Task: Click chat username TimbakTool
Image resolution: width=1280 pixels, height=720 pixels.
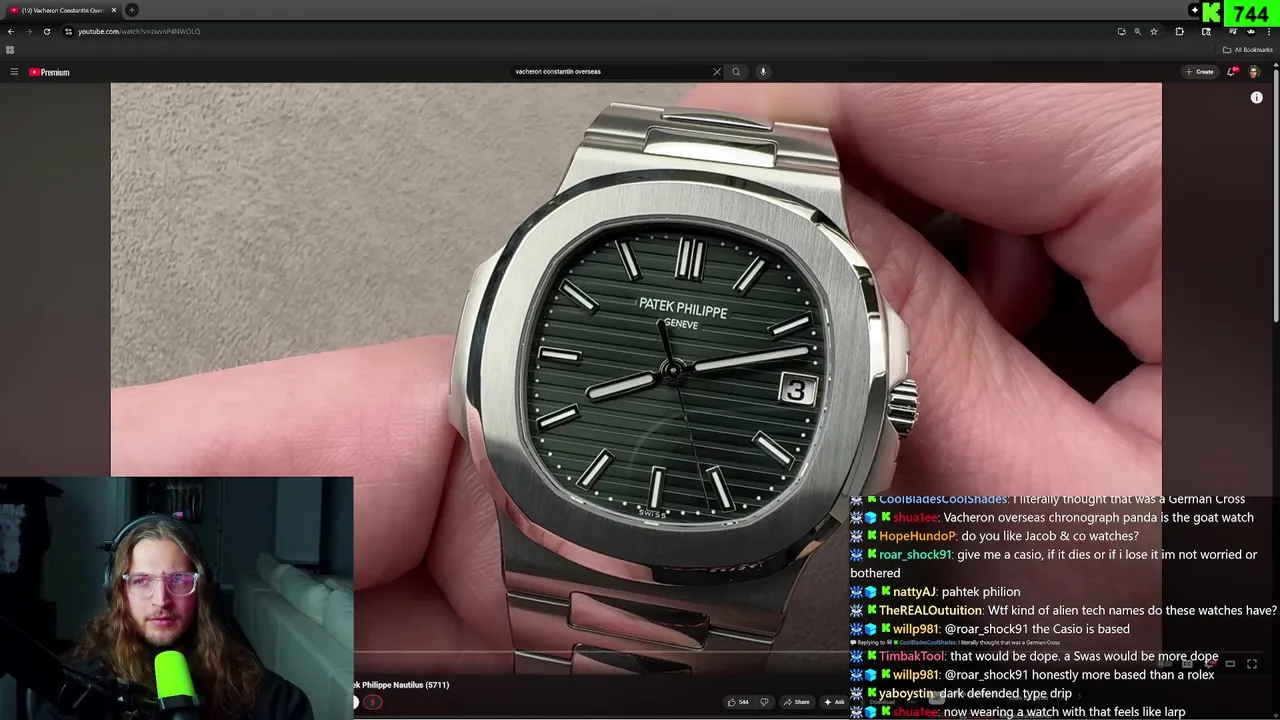Action: [x=912, y=656]
